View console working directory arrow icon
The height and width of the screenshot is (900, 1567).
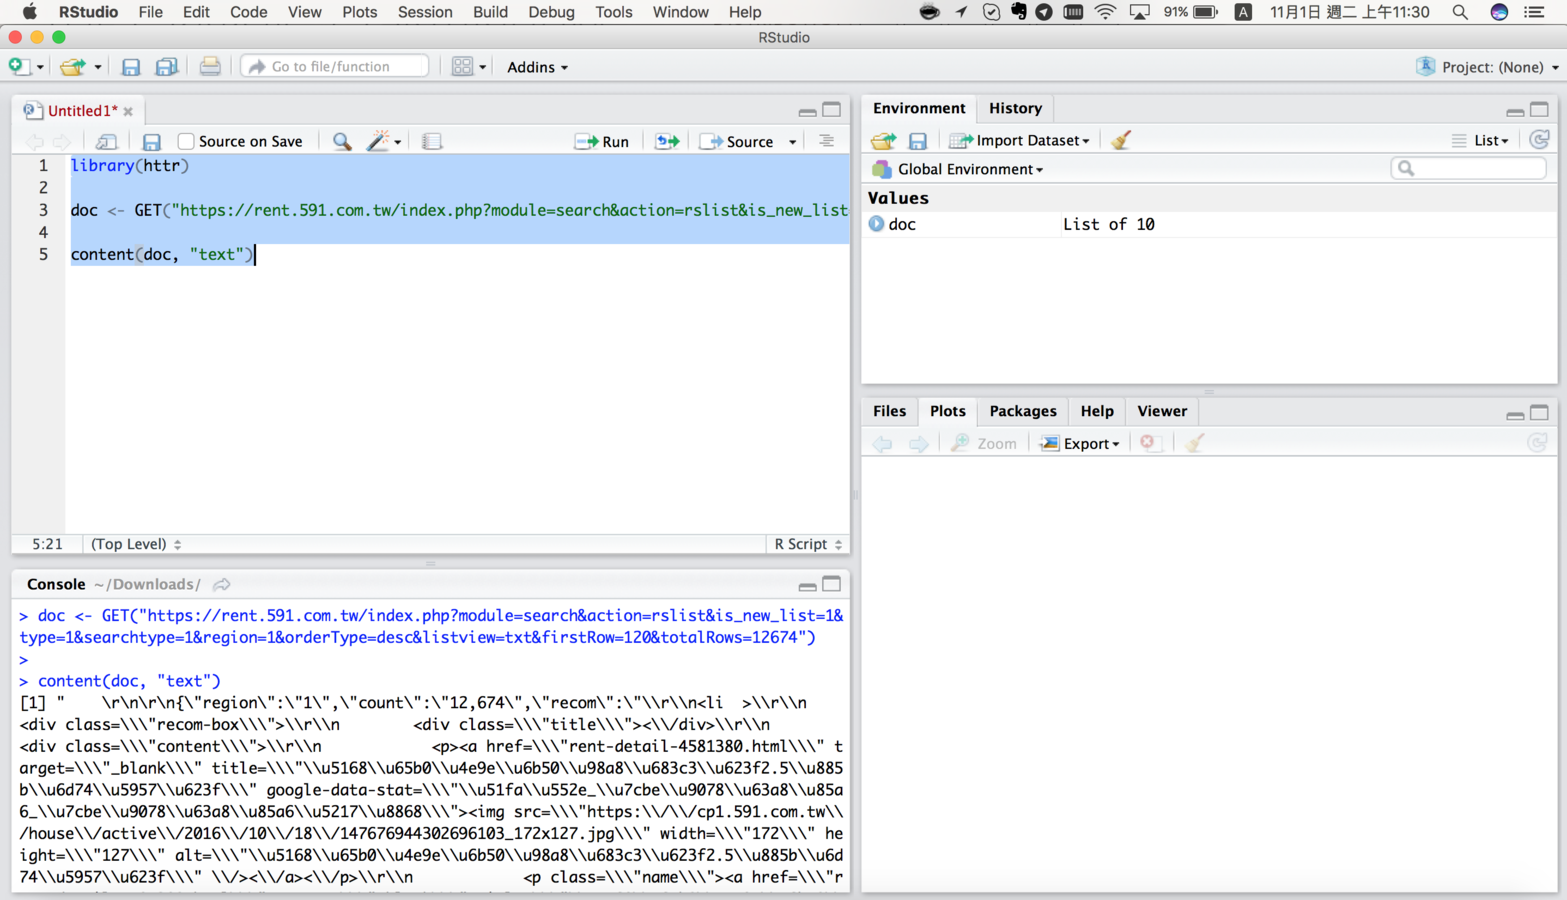pos(222,584)
